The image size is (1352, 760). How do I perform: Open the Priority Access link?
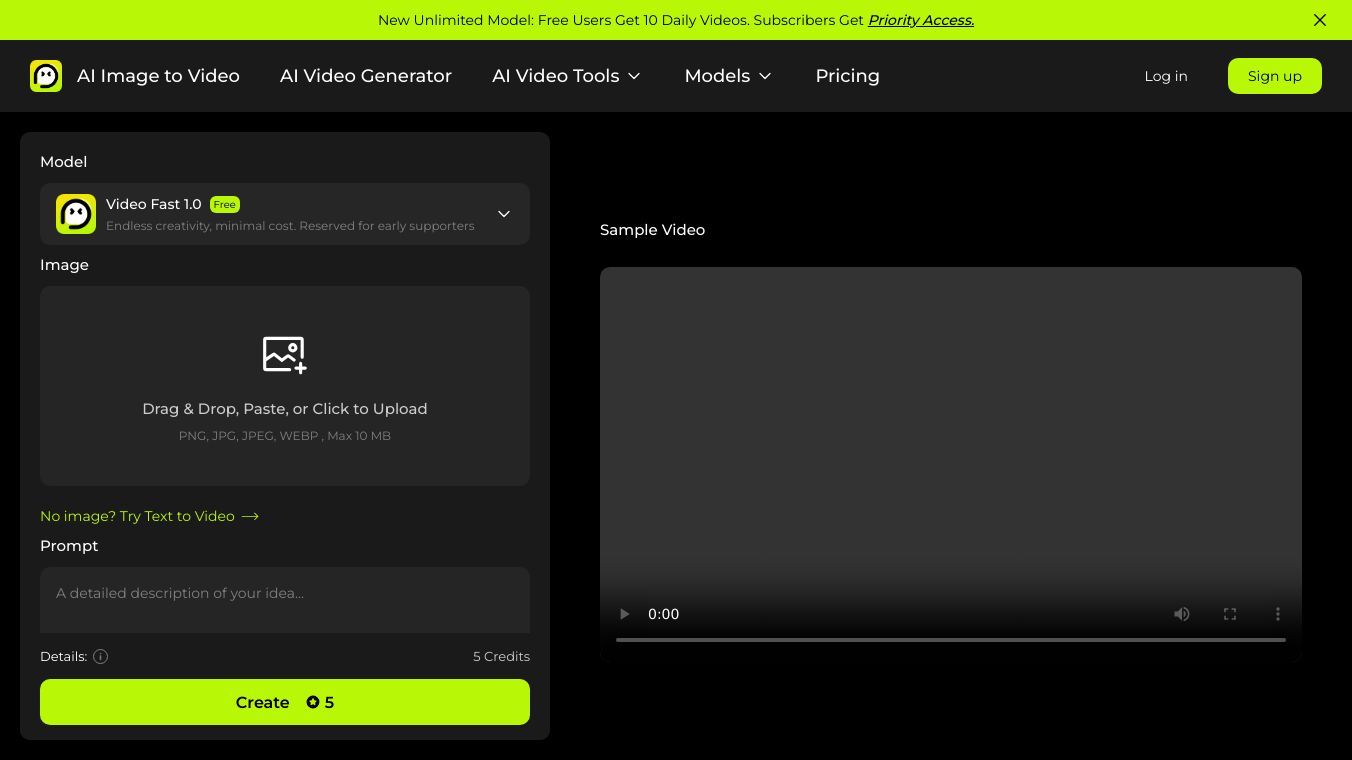coord(921,20)
